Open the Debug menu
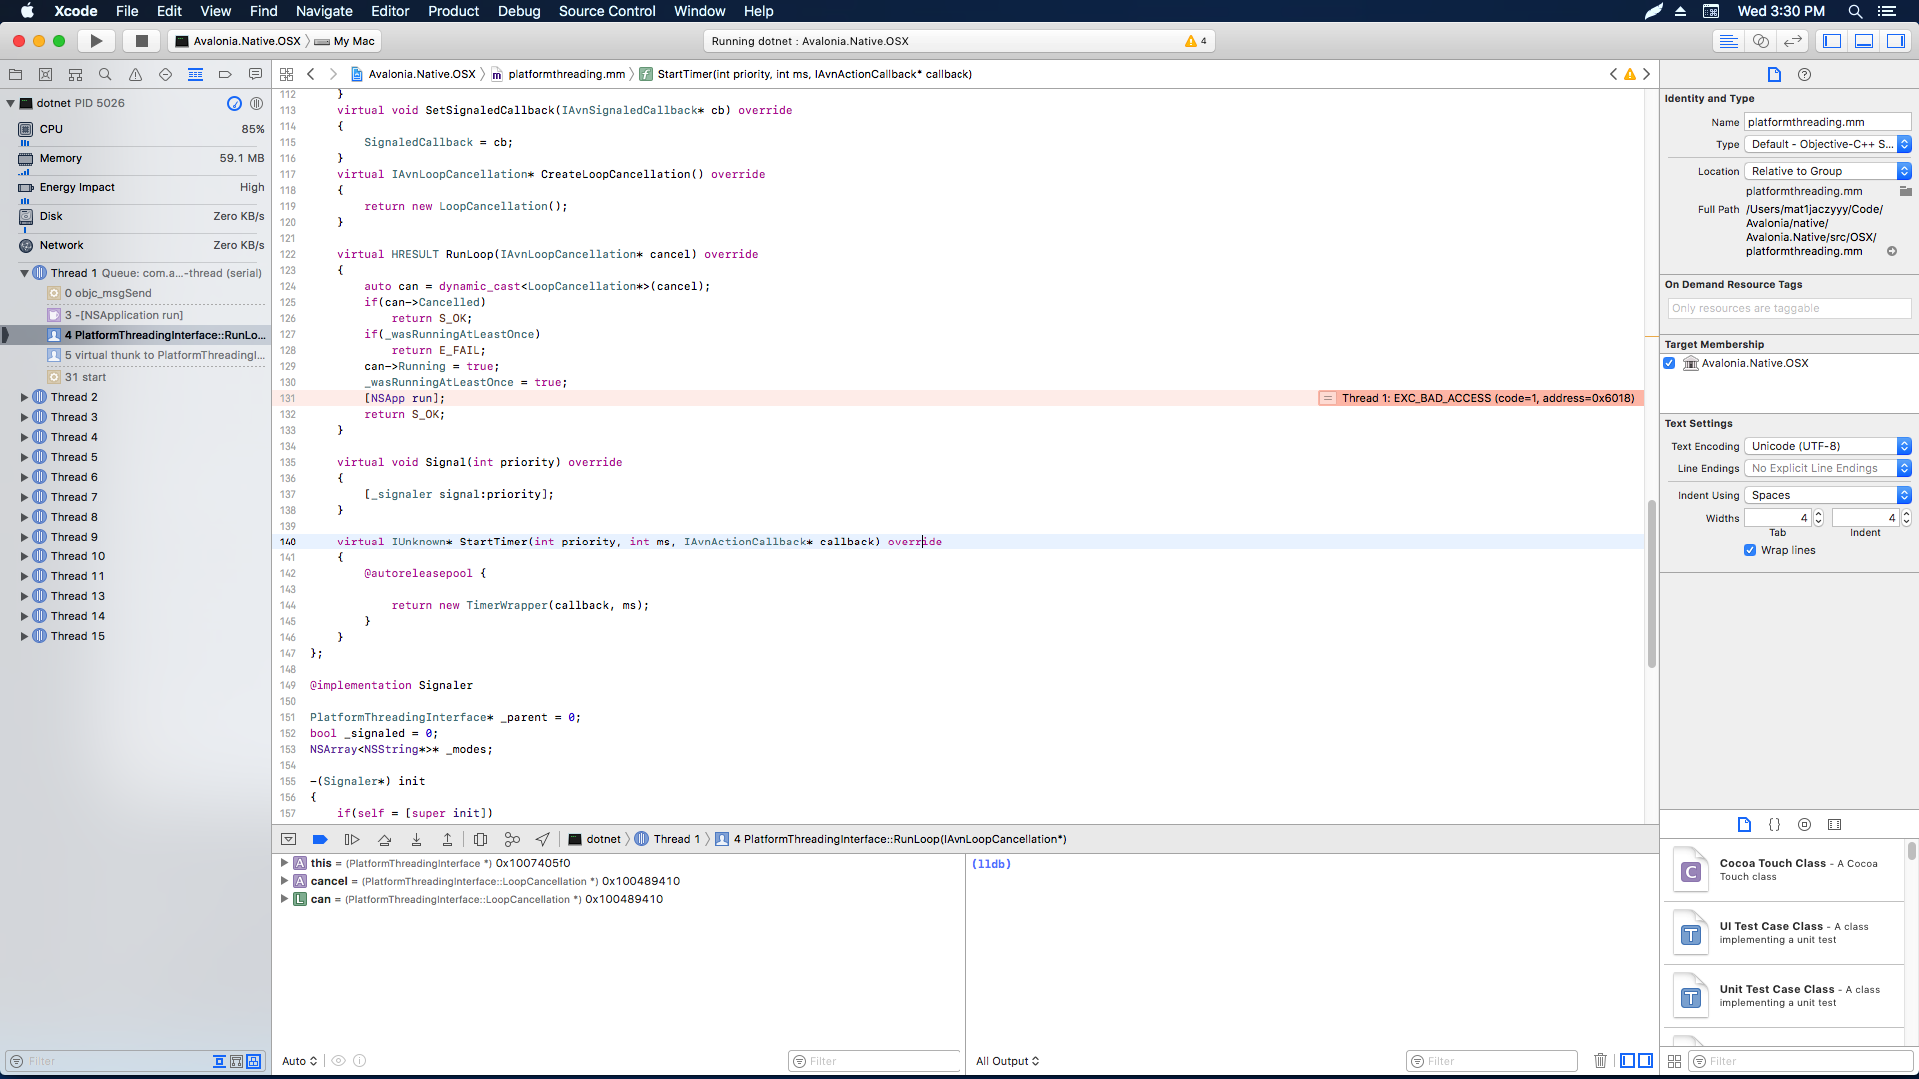 pos(519,11)
